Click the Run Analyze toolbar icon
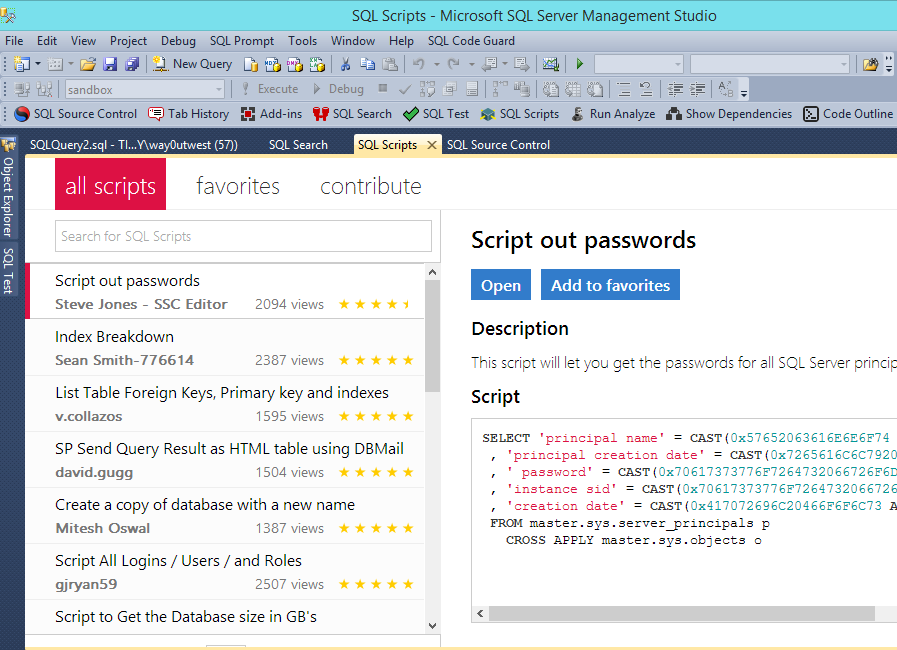897x650 pixels. click(613, 114)
